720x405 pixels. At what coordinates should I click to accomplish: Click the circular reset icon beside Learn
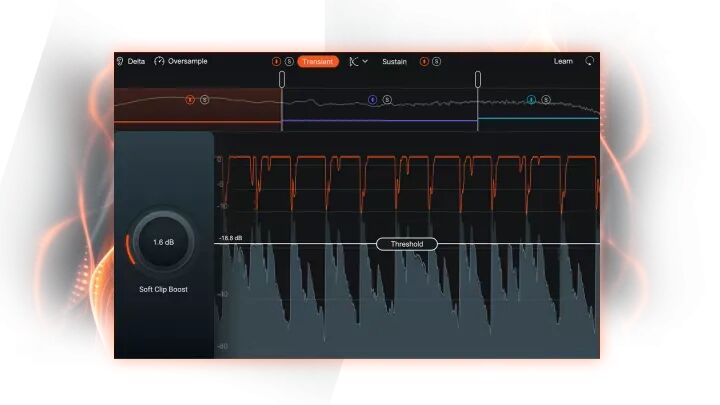tap(589, 61)
